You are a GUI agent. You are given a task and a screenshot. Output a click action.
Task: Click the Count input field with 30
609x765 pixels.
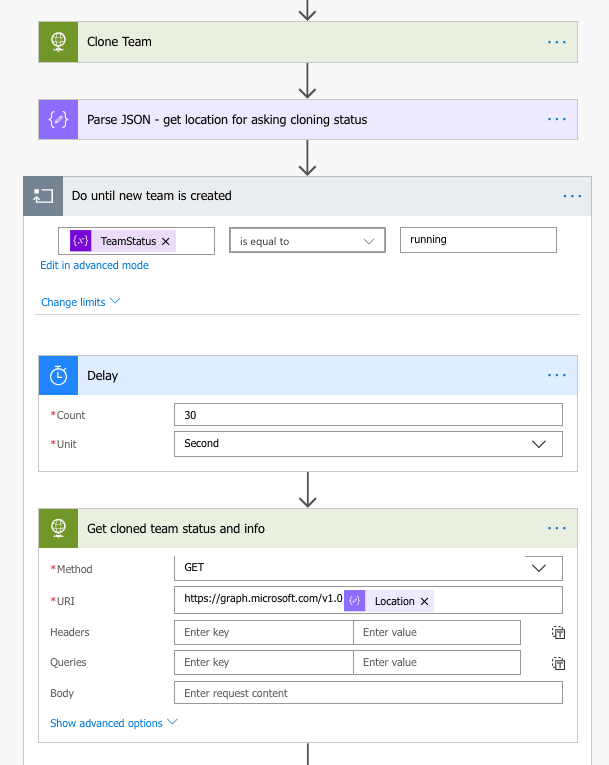(367, 415)
